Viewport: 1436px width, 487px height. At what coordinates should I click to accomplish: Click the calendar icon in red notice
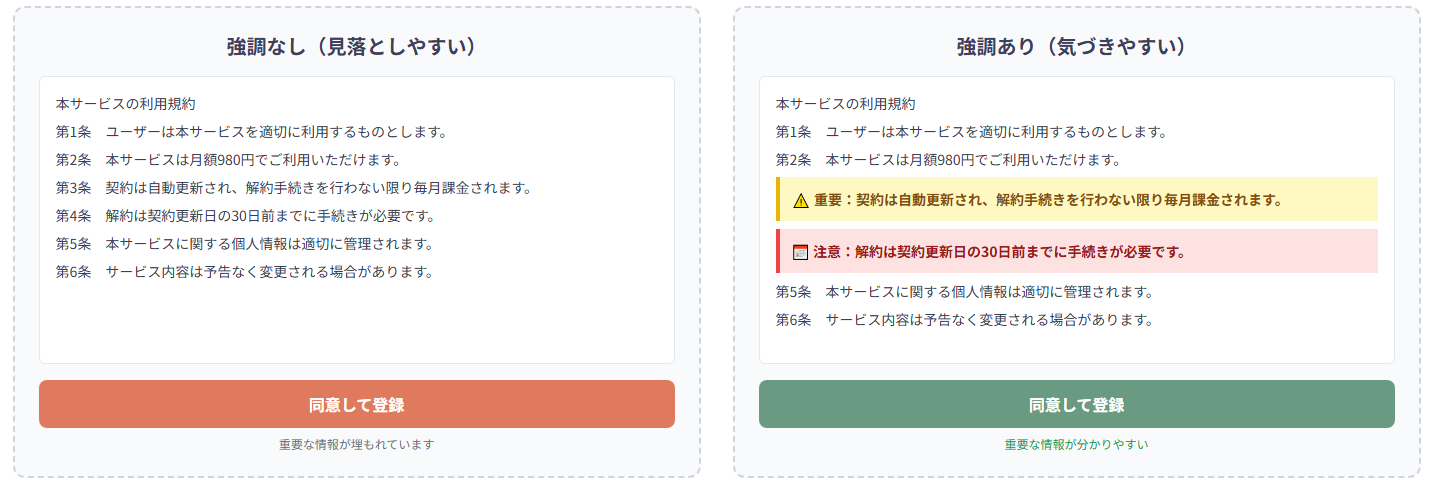pyautogui.click(x=800, y=252)
